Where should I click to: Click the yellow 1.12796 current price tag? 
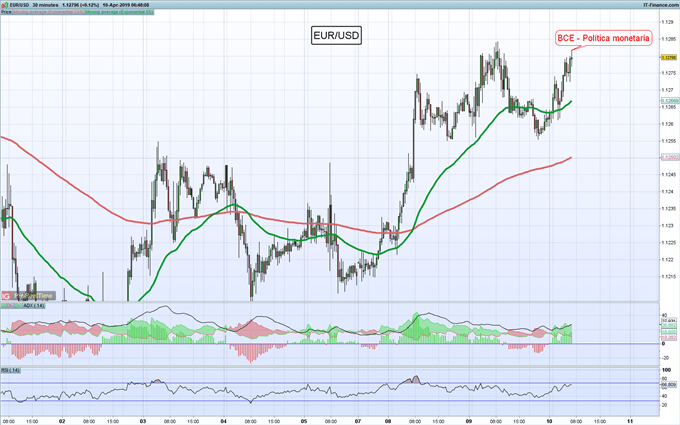(669, 57)
